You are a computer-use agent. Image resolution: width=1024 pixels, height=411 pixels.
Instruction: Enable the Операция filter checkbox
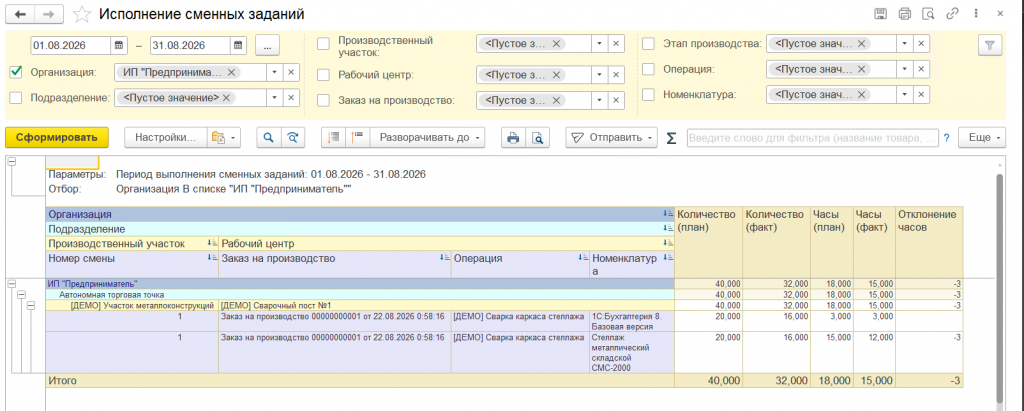[648, 69]
